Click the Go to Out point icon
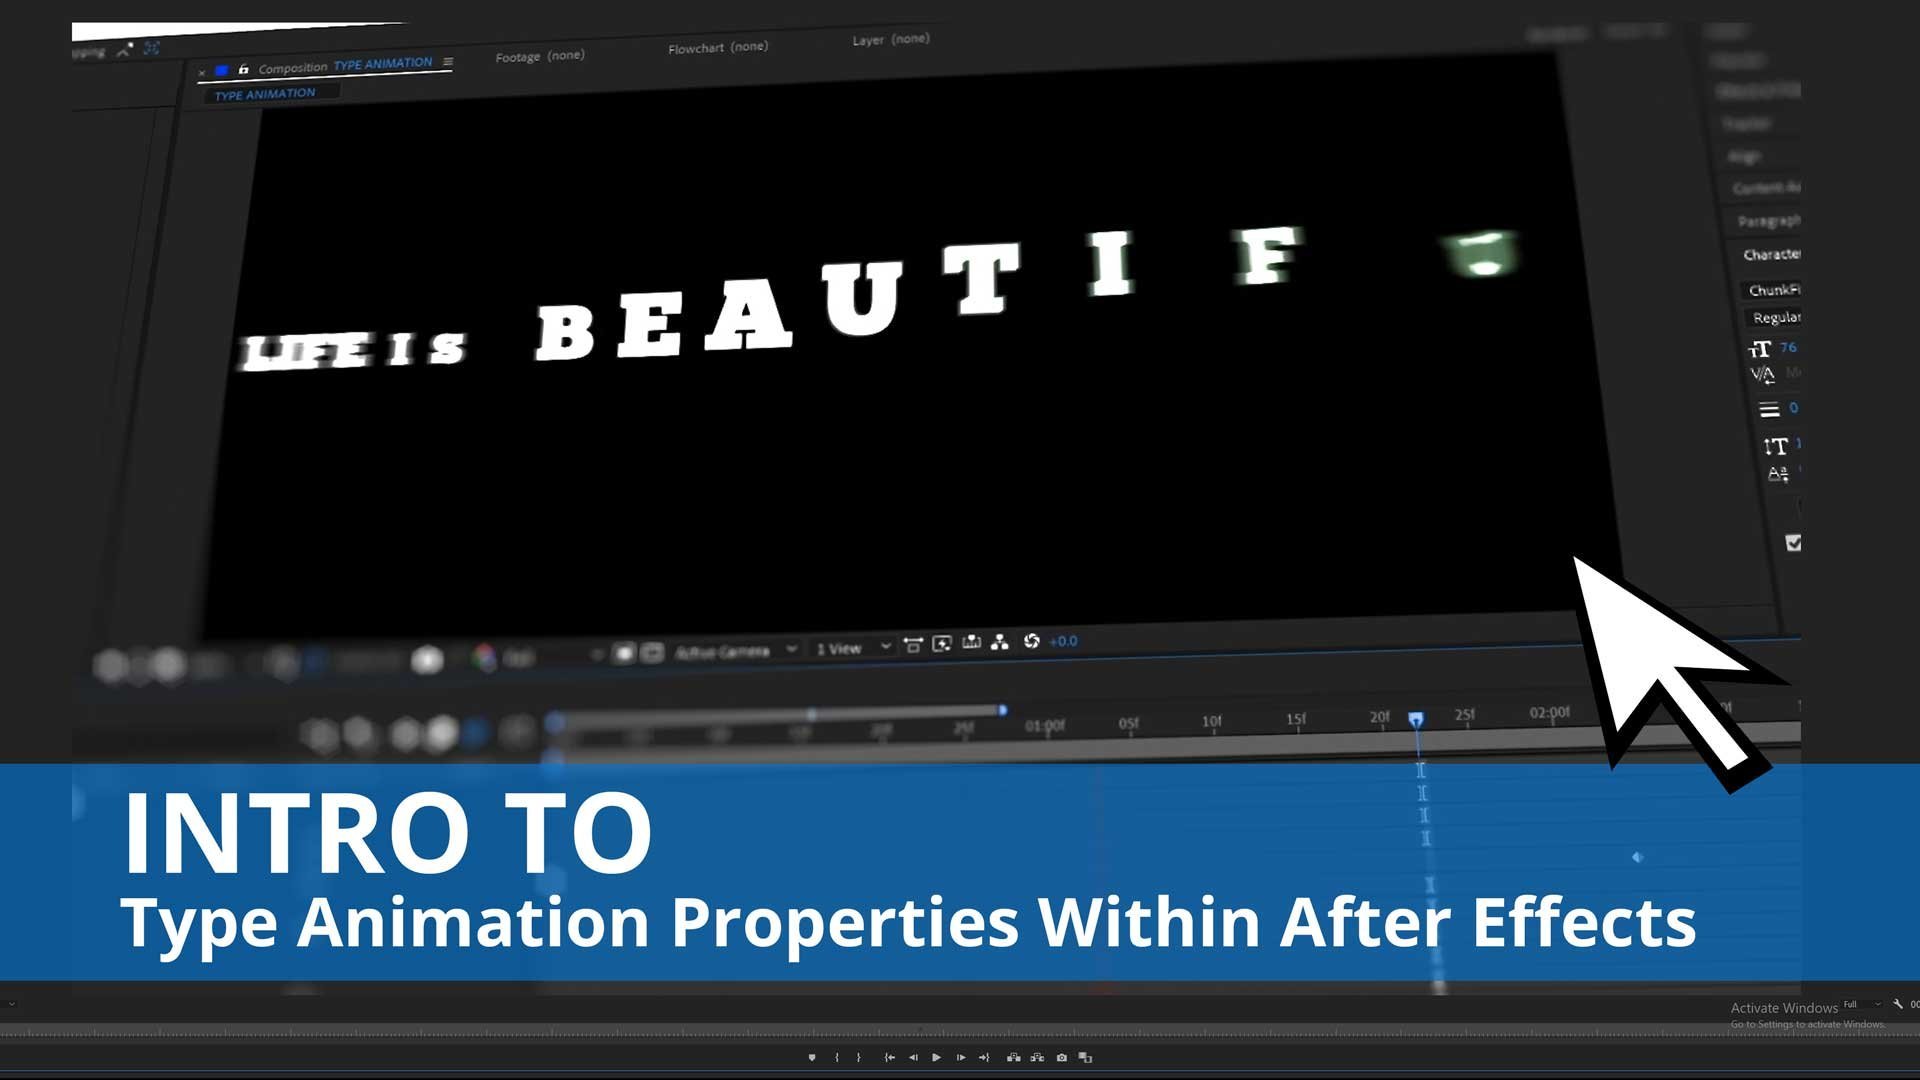The image size is (1920, 1080). [984, 1057]
